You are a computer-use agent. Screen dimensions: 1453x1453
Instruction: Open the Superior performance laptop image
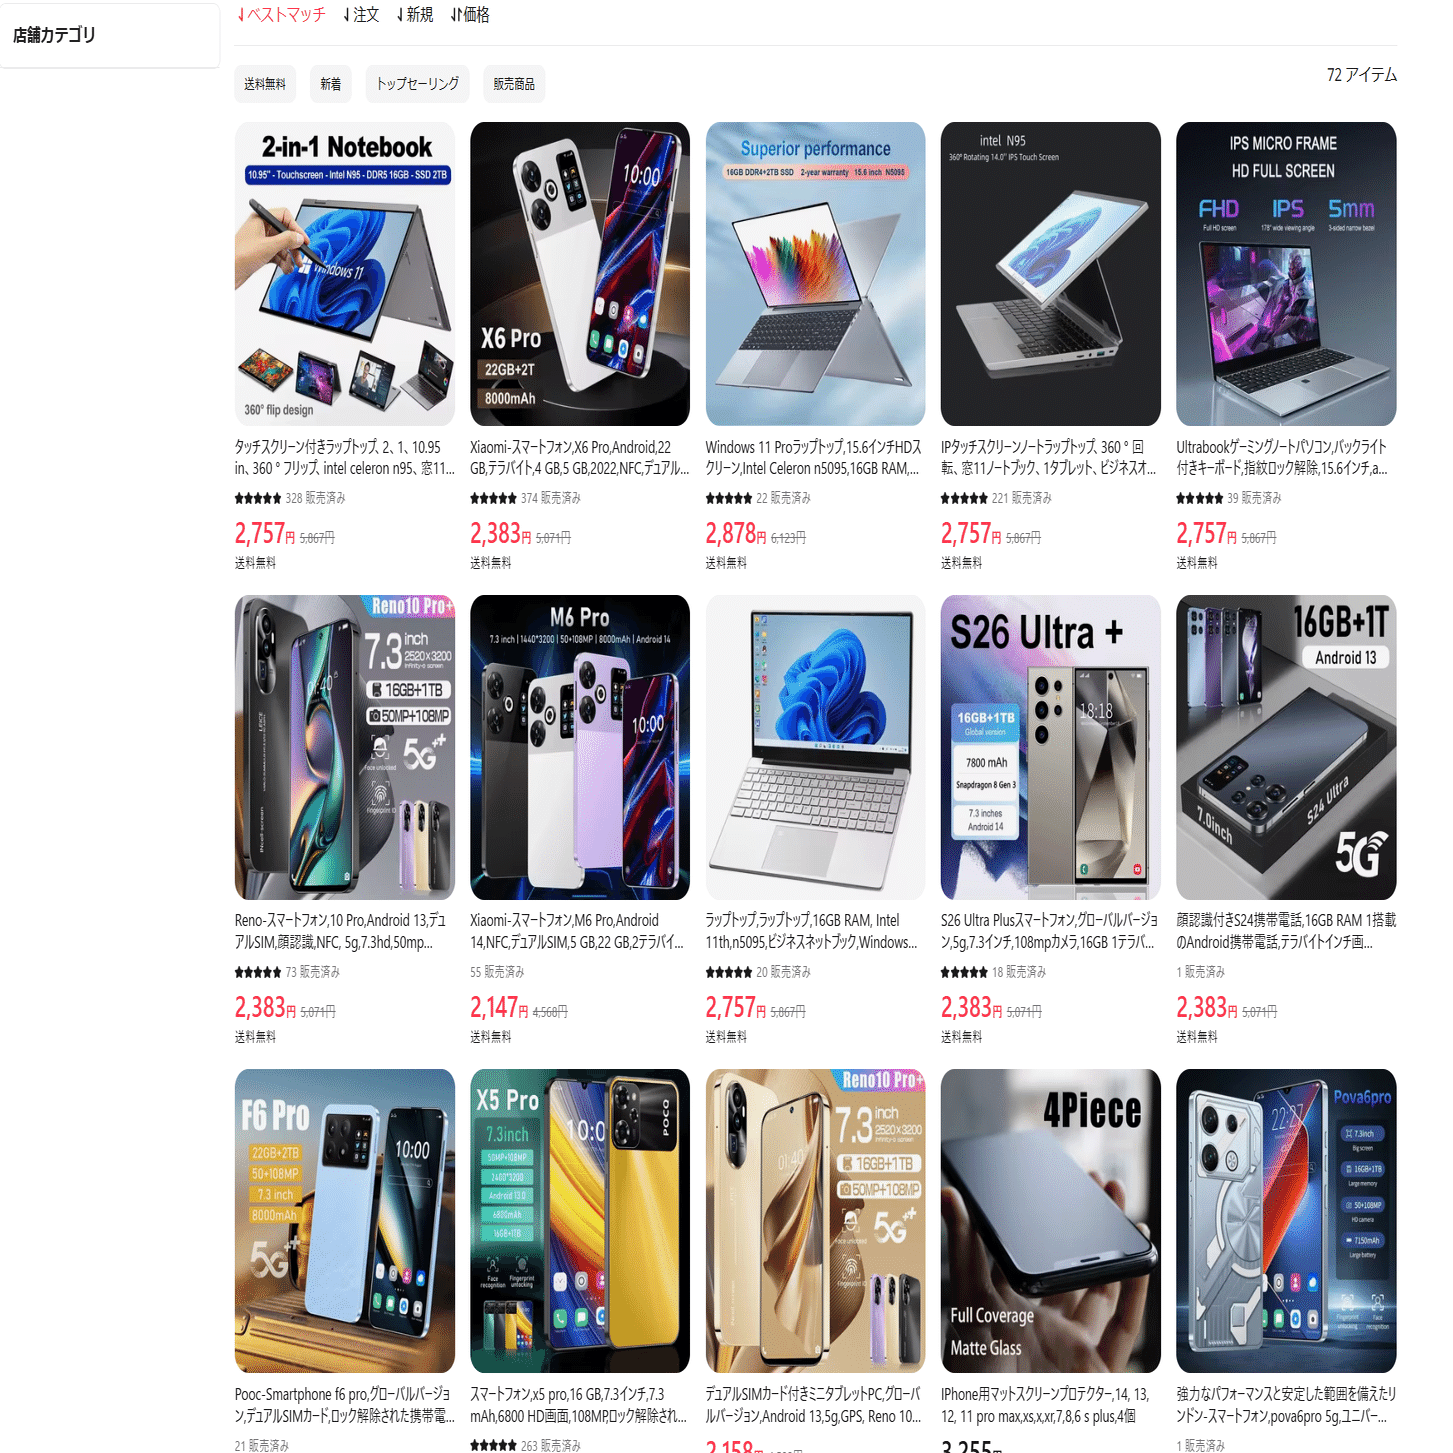(815, 274)
